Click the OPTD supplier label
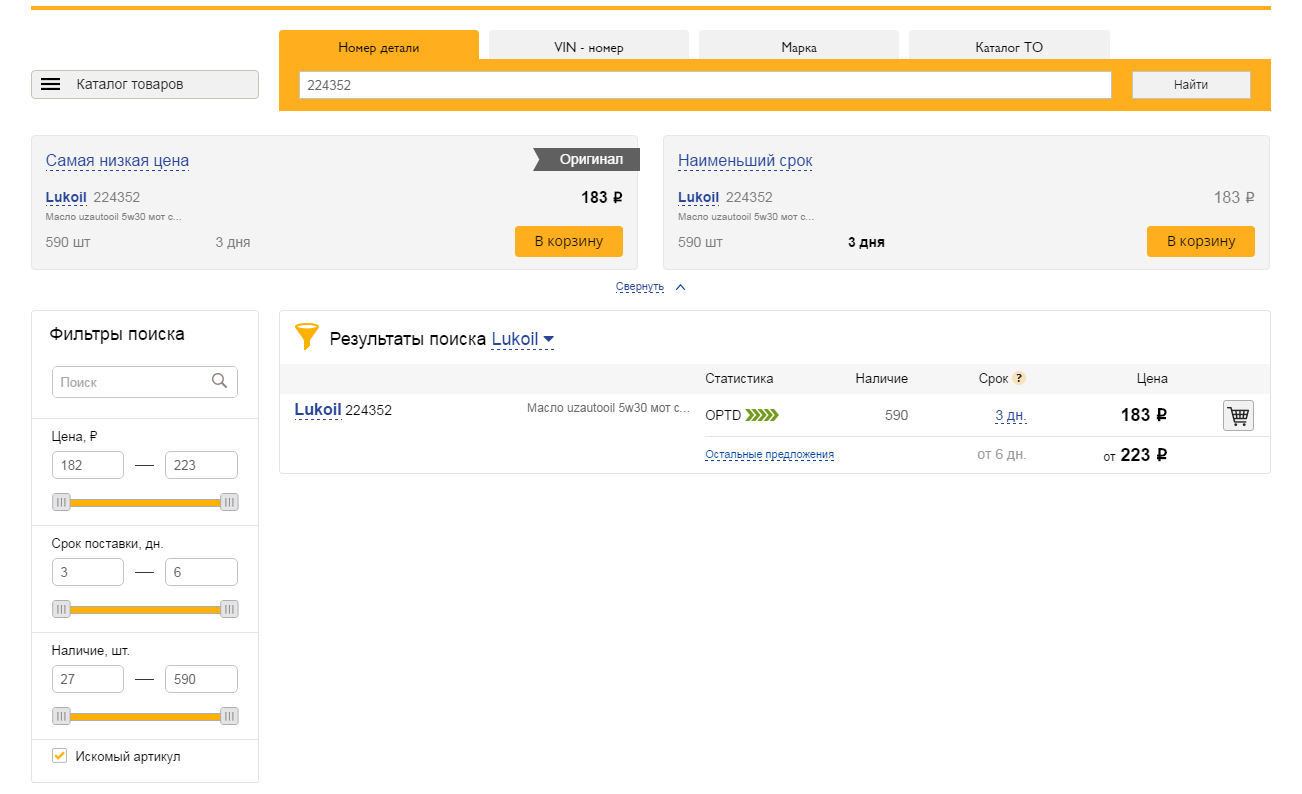 pyautogui.click(x=723, y=415)
